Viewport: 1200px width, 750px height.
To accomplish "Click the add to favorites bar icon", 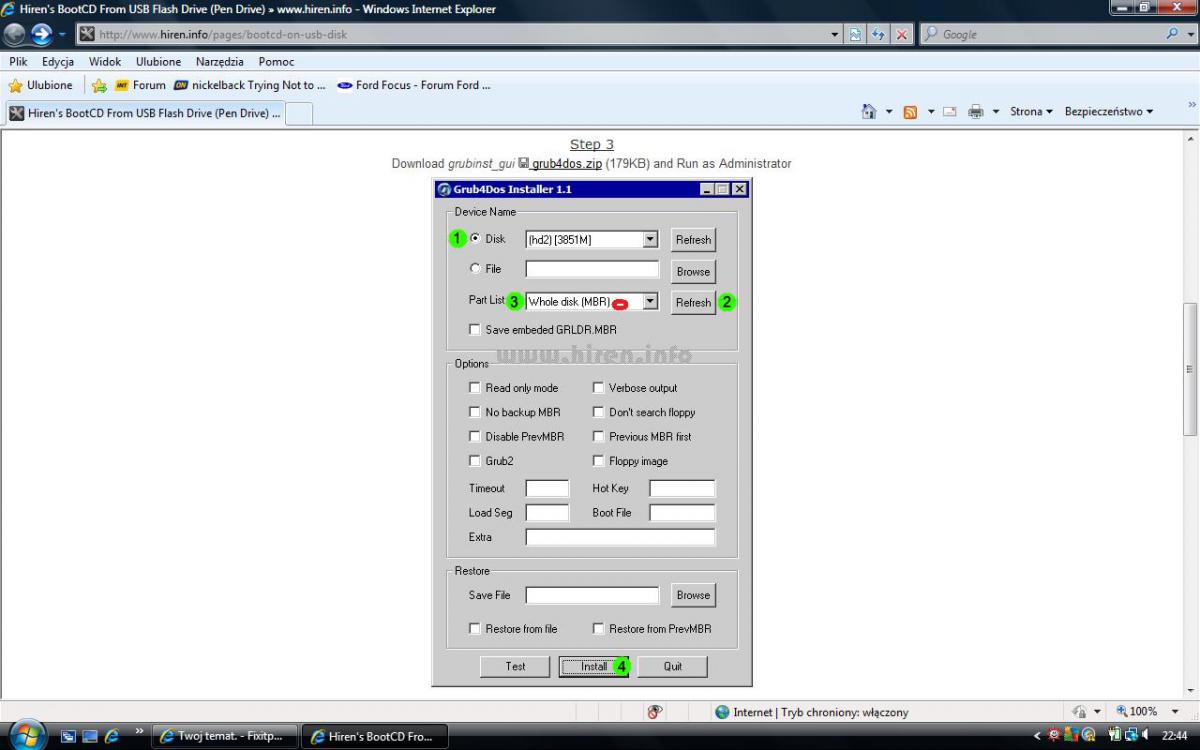I will click(99, 85).
